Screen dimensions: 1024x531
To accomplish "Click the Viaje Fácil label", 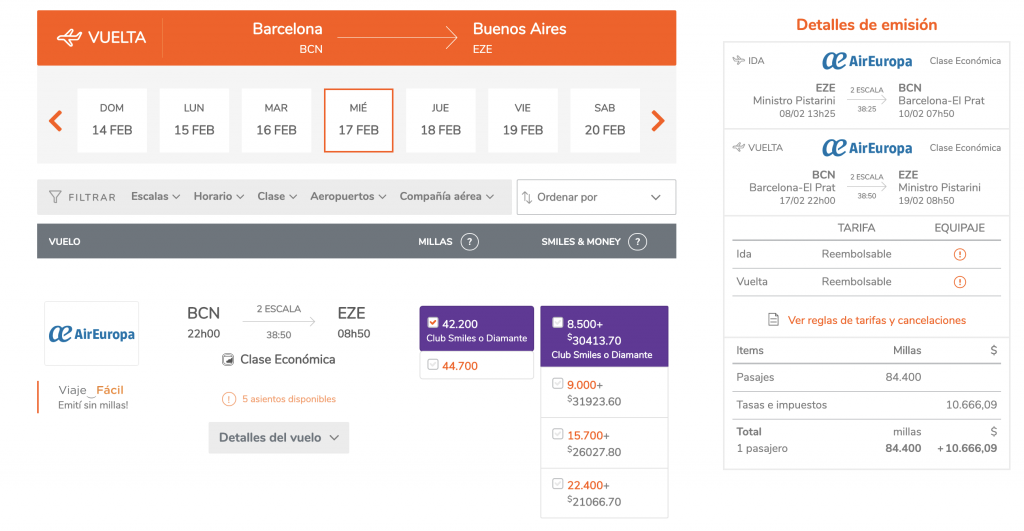I will pyautogui.click(x=91, y=390).
